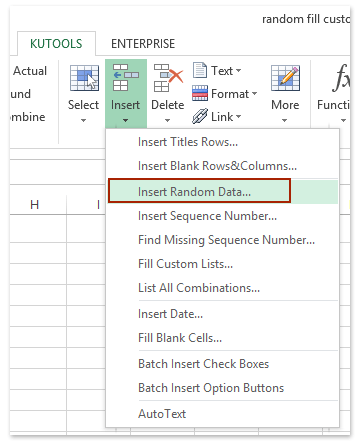Image resolution: width=360 pixels, height=444 pixels.
Task: Click the Format striped table icon
Action: click(x=200, y=93)
